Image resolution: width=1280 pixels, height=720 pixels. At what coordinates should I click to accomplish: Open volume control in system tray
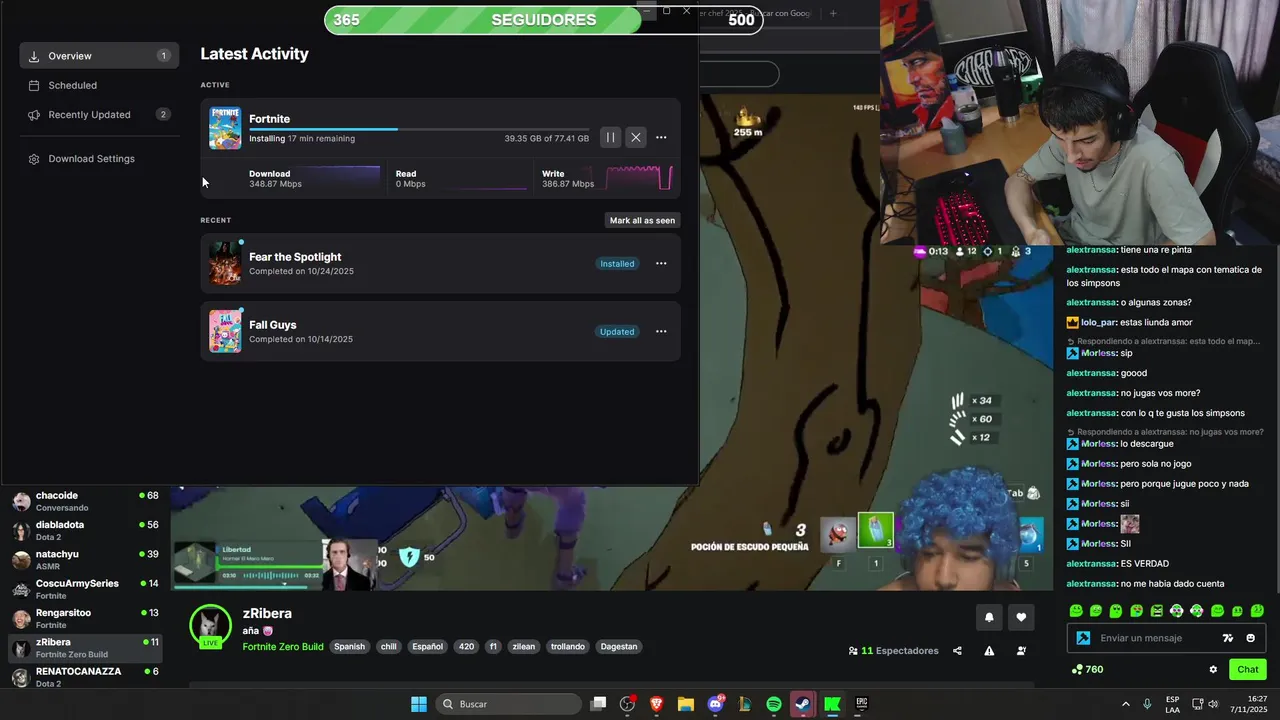pos(1213,704)
